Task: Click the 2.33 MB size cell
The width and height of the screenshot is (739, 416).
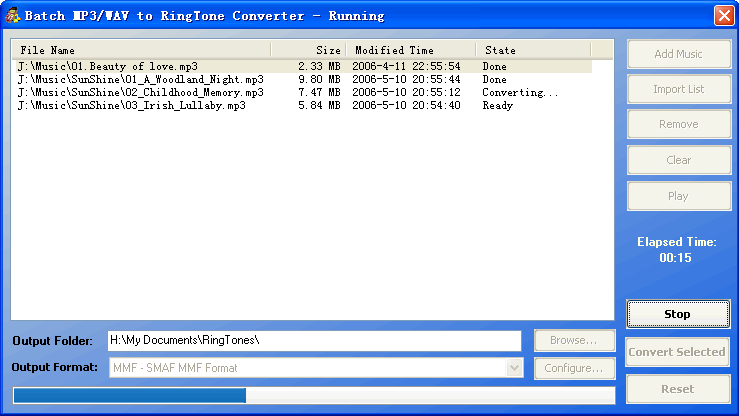Action: [x=319, y=66]
